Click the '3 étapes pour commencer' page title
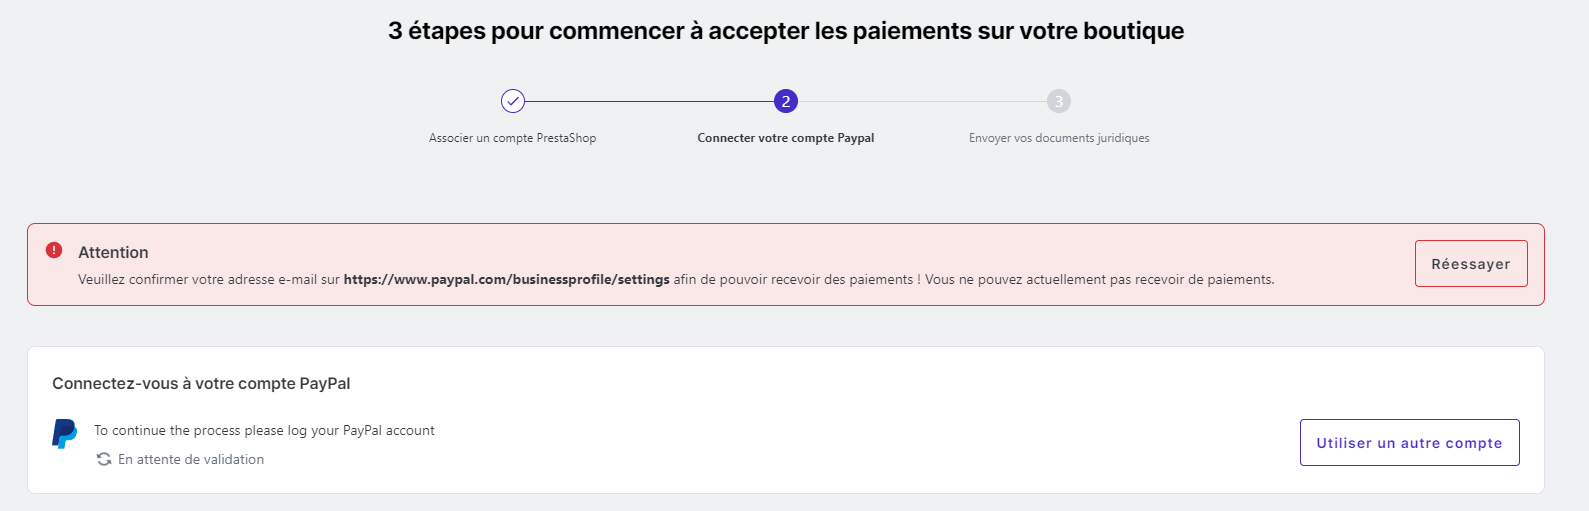 pos(786,31)
